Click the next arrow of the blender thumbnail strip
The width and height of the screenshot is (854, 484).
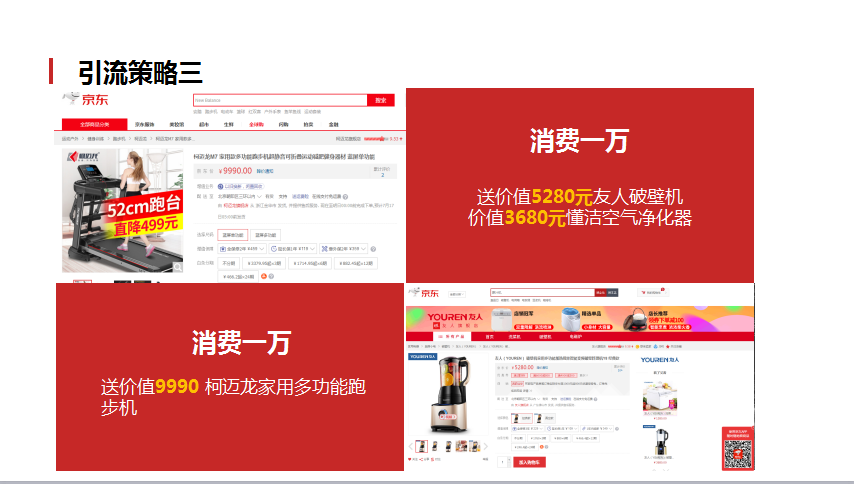tap(486, 446)
